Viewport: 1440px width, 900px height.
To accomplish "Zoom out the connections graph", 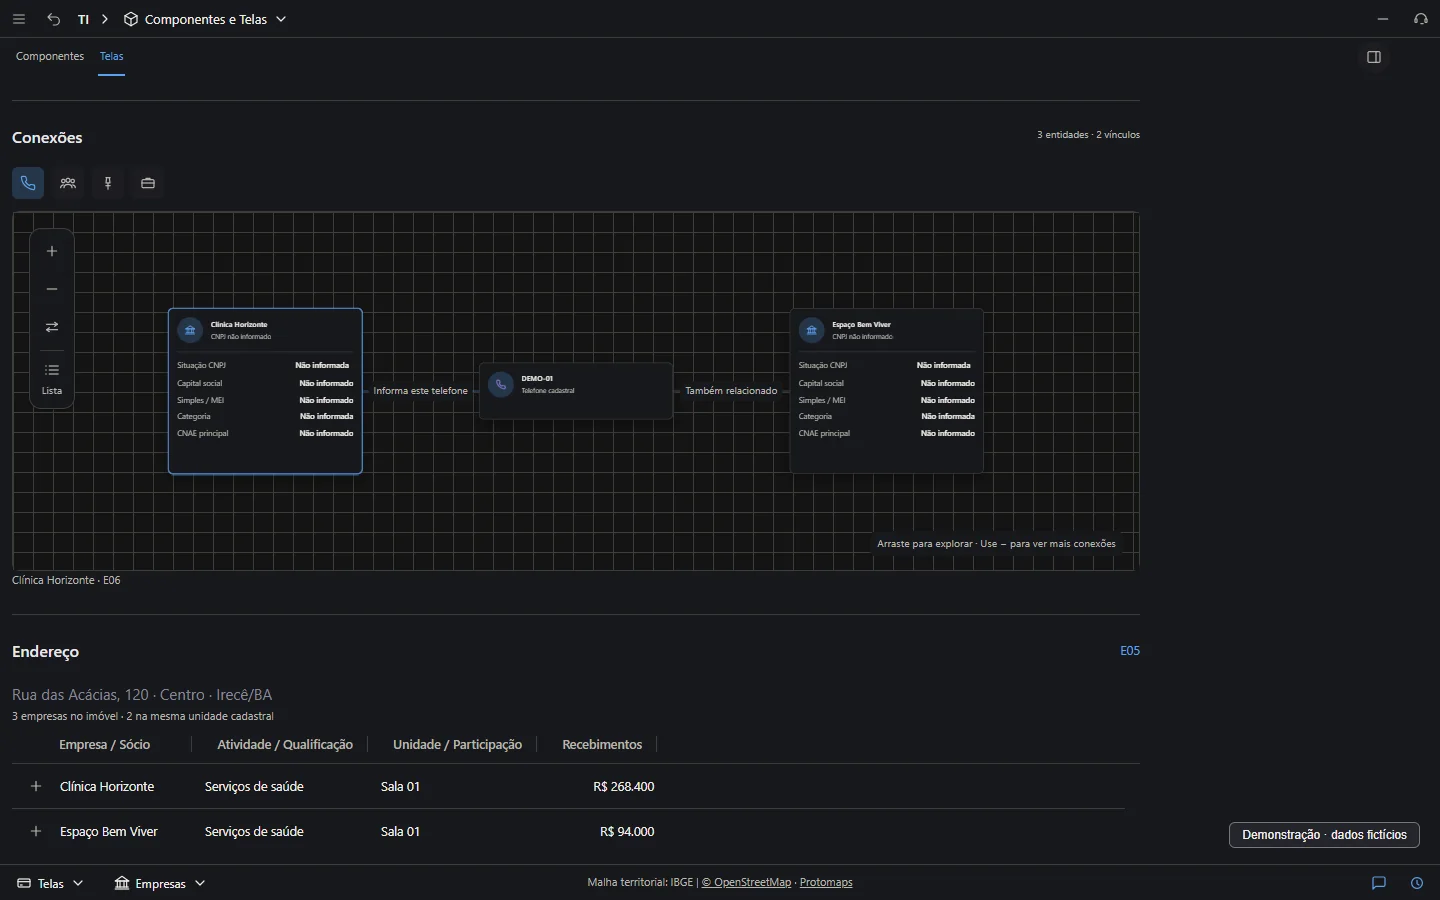I will click(x=52, y=289).
